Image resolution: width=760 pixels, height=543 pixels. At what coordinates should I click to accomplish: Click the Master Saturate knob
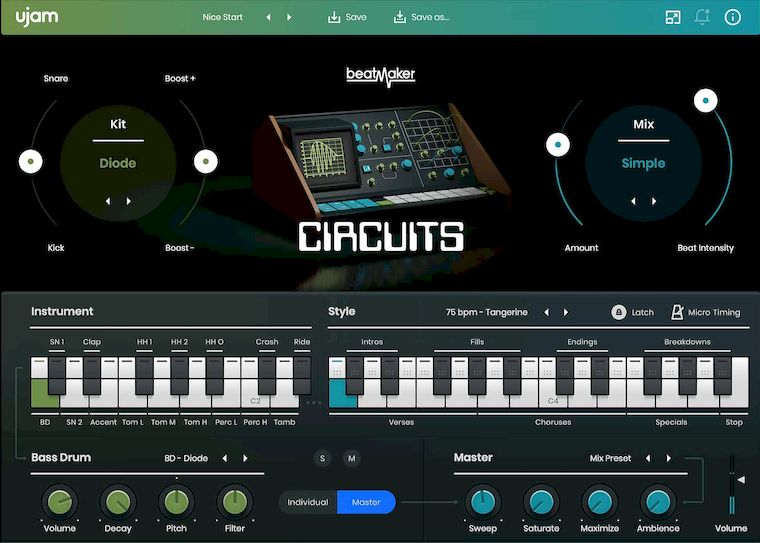541,502
